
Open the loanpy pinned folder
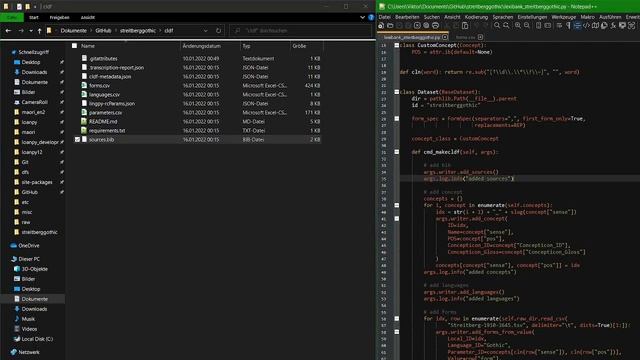click(x=29, y=122)
